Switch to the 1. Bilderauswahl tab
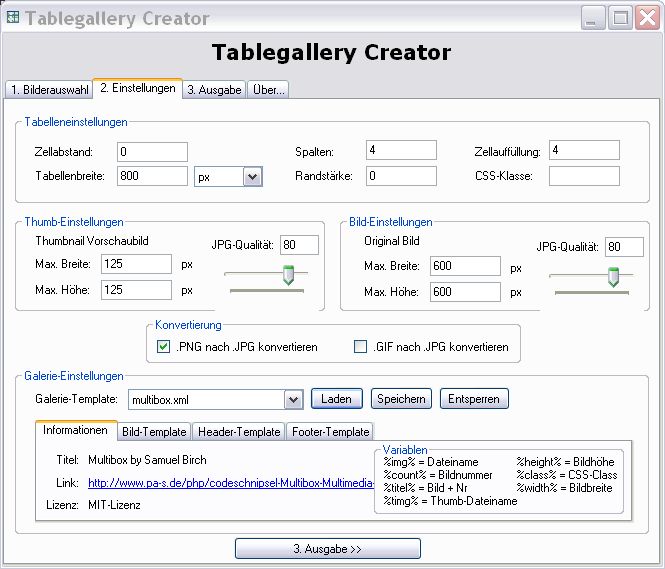 [x=48, y=89]
